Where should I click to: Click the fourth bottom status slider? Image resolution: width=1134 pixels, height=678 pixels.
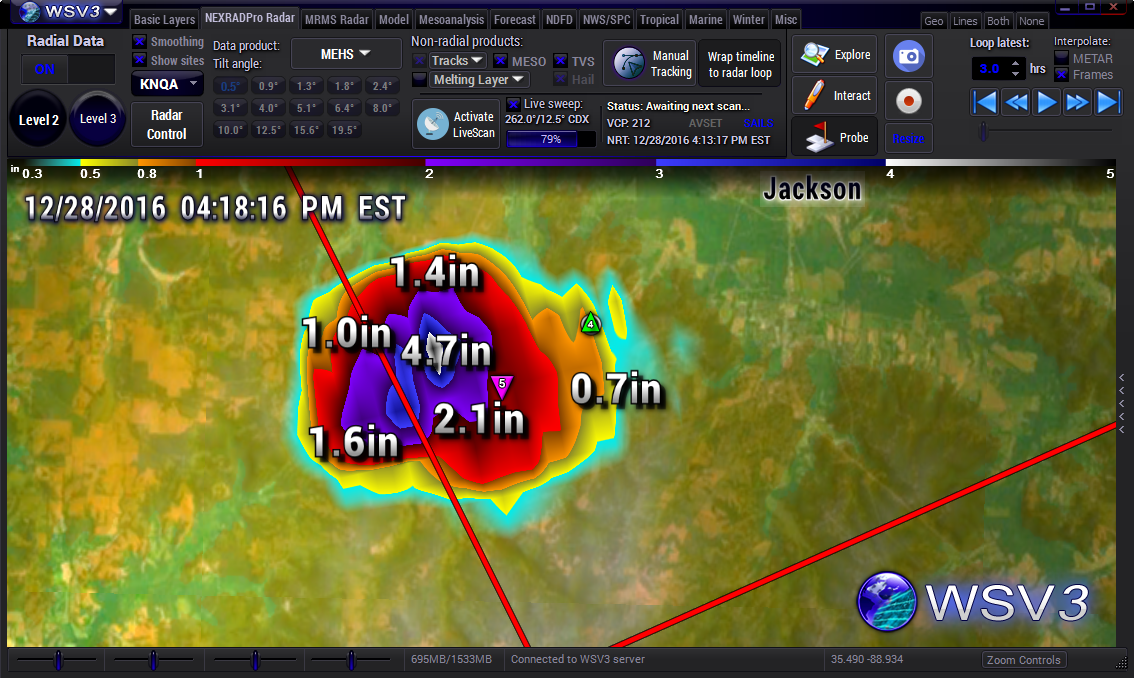(x=351, y=660)
